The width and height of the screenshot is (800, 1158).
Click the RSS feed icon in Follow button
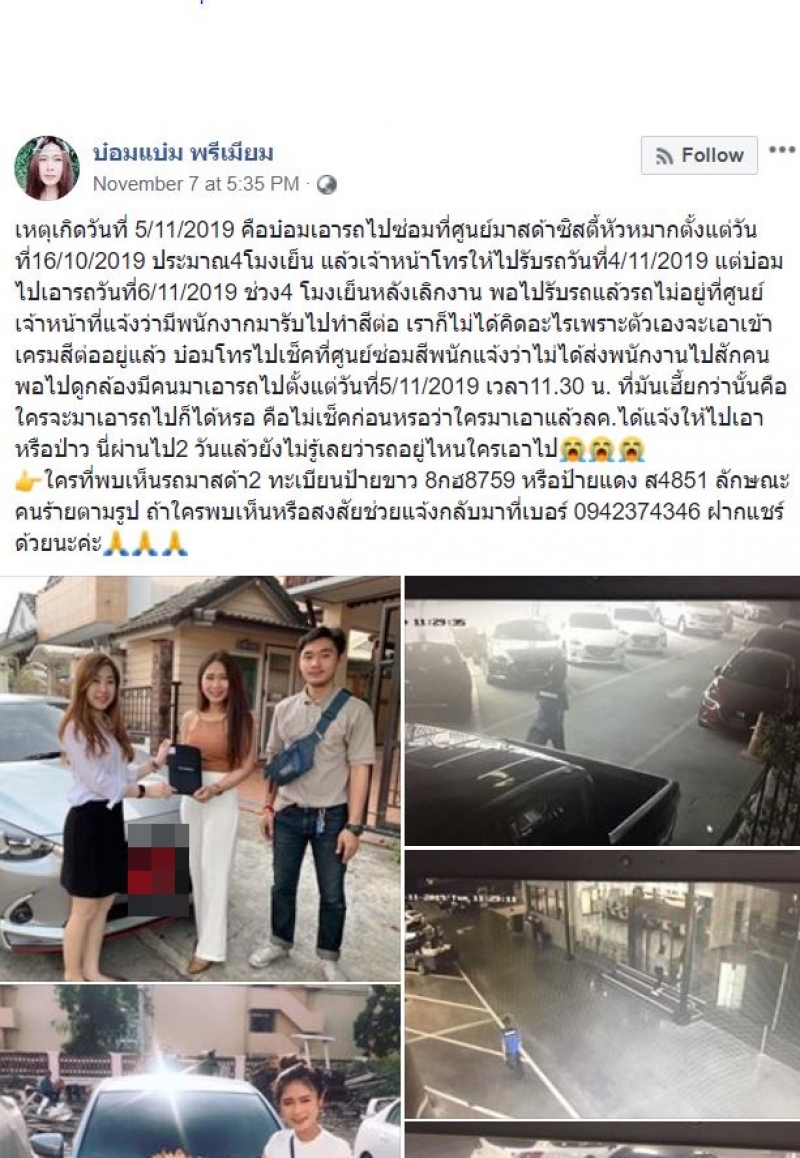664,156
